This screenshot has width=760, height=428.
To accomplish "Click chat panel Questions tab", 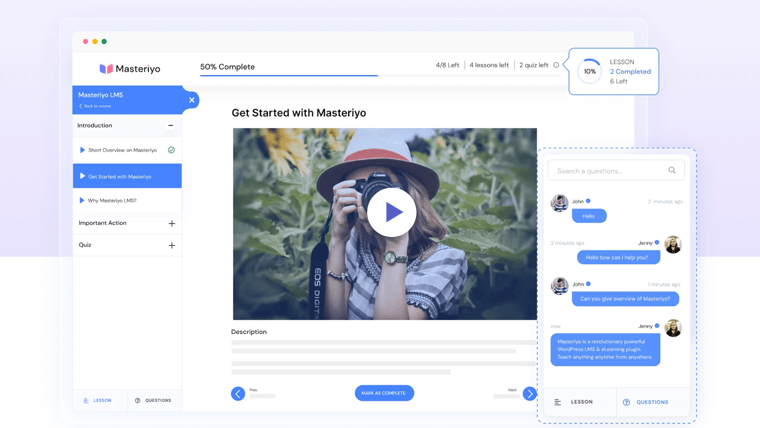I will point(653,402).
